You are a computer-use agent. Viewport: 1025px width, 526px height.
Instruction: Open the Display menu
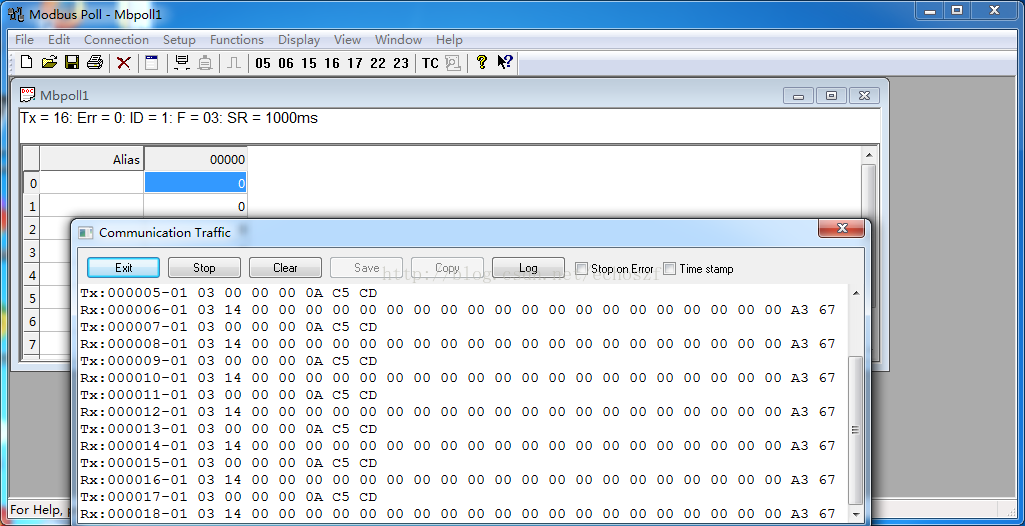[299, 40]
